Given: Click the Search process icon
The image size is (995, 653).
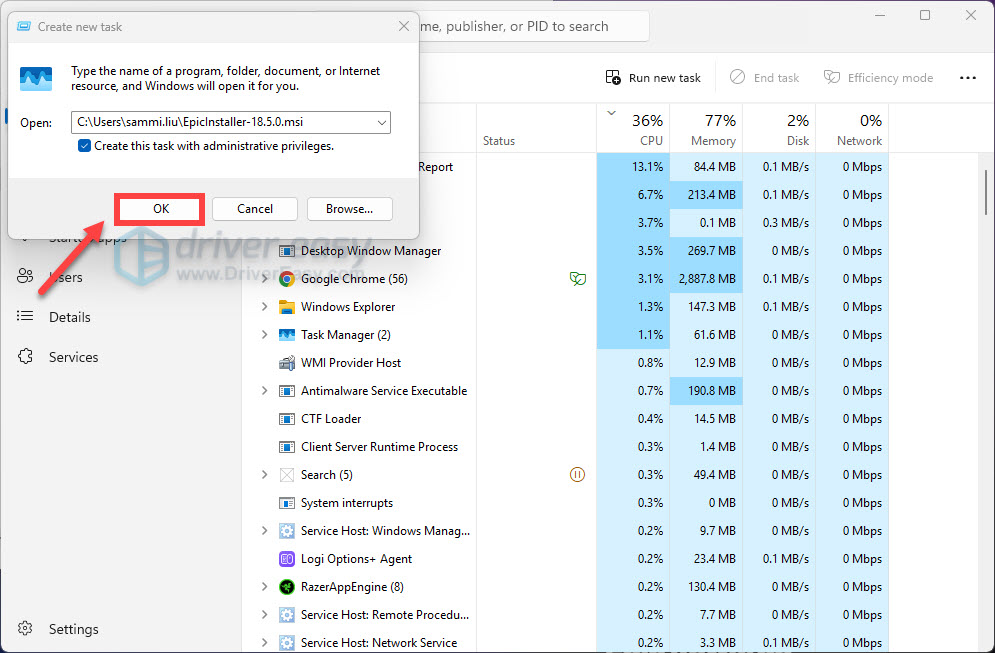Looking at the screenshot, I should pyautogui.click(x=287, y=475).
